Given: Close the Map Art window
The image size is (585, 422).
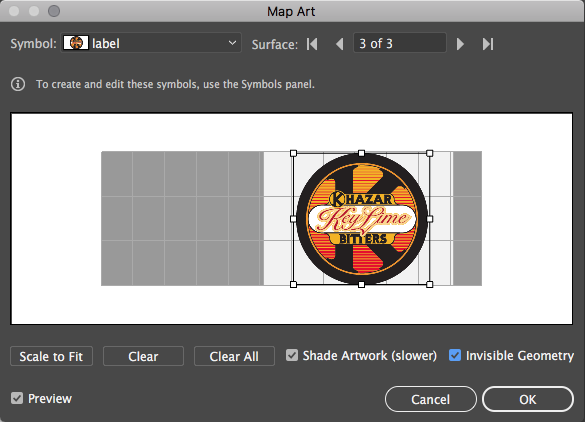Looking at the screenshot, I should (14, 11).
